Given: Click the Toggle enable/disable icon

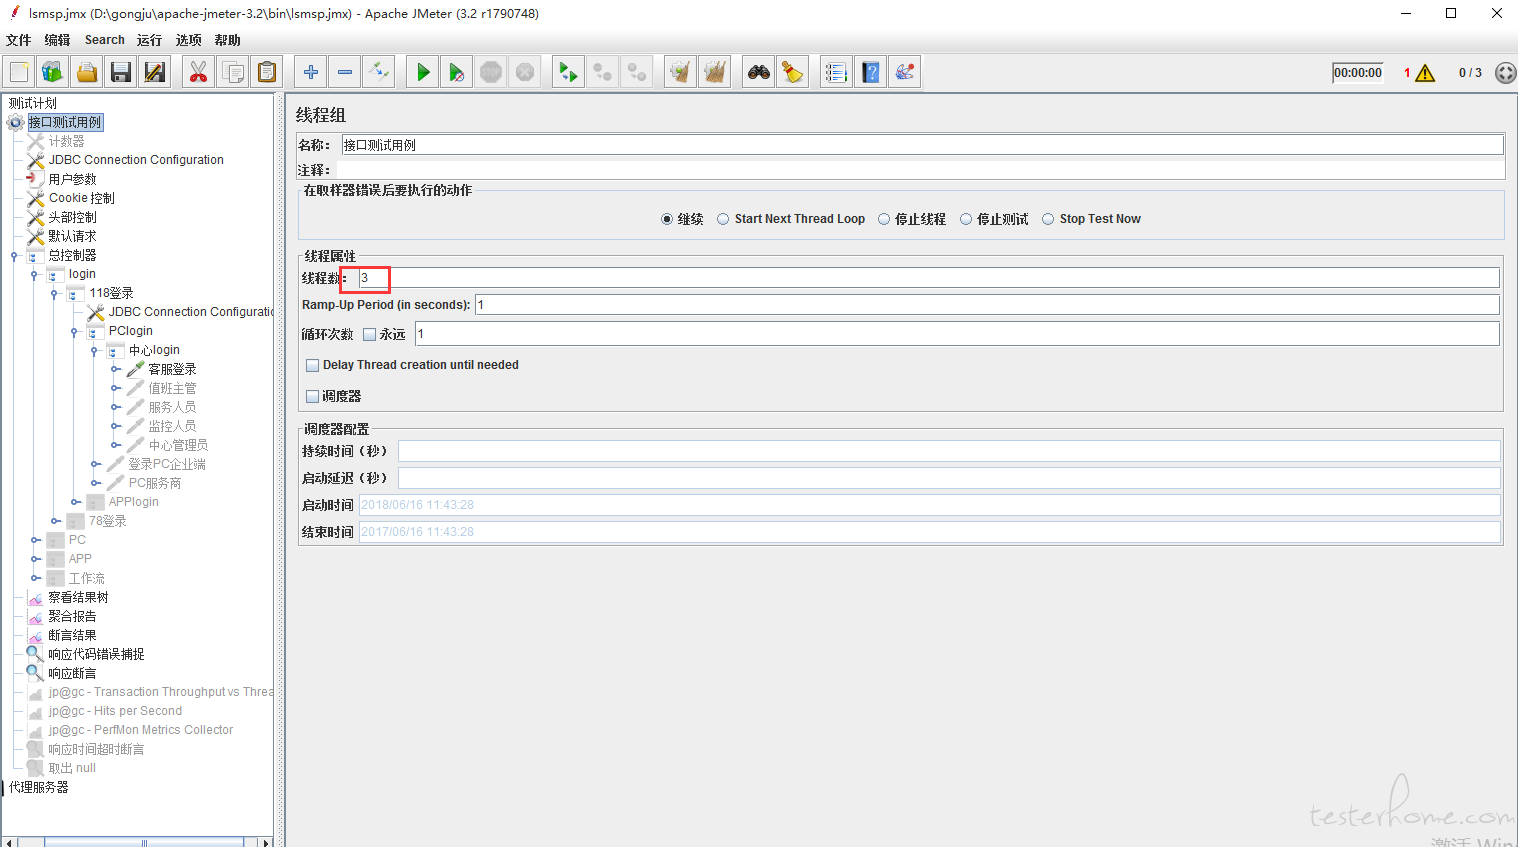Looking at the screenshot, I should click(x=379, y=72).
